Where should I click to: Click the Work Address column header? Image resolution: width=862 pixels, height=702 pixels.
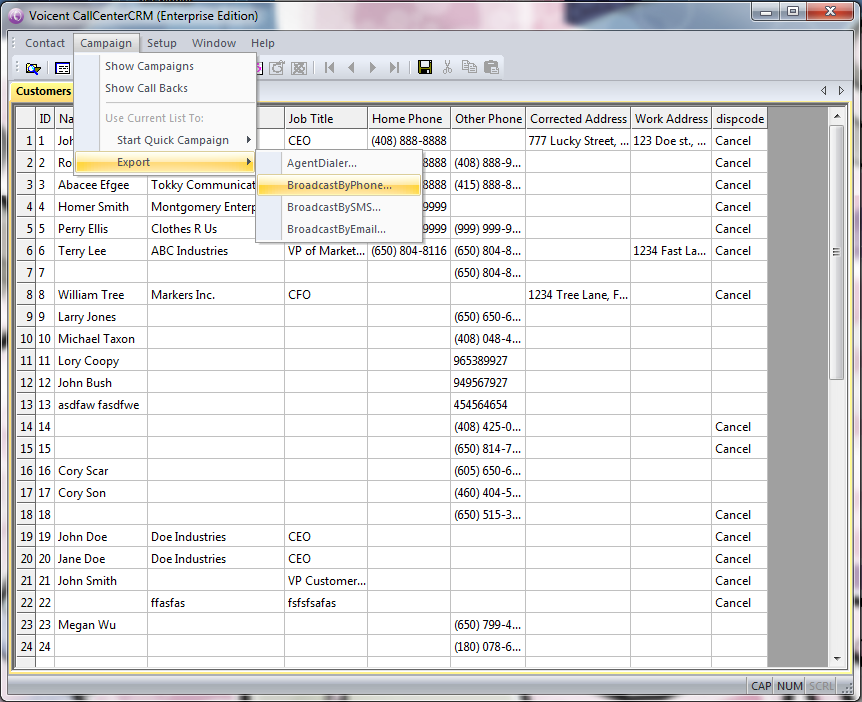(671, 119)
